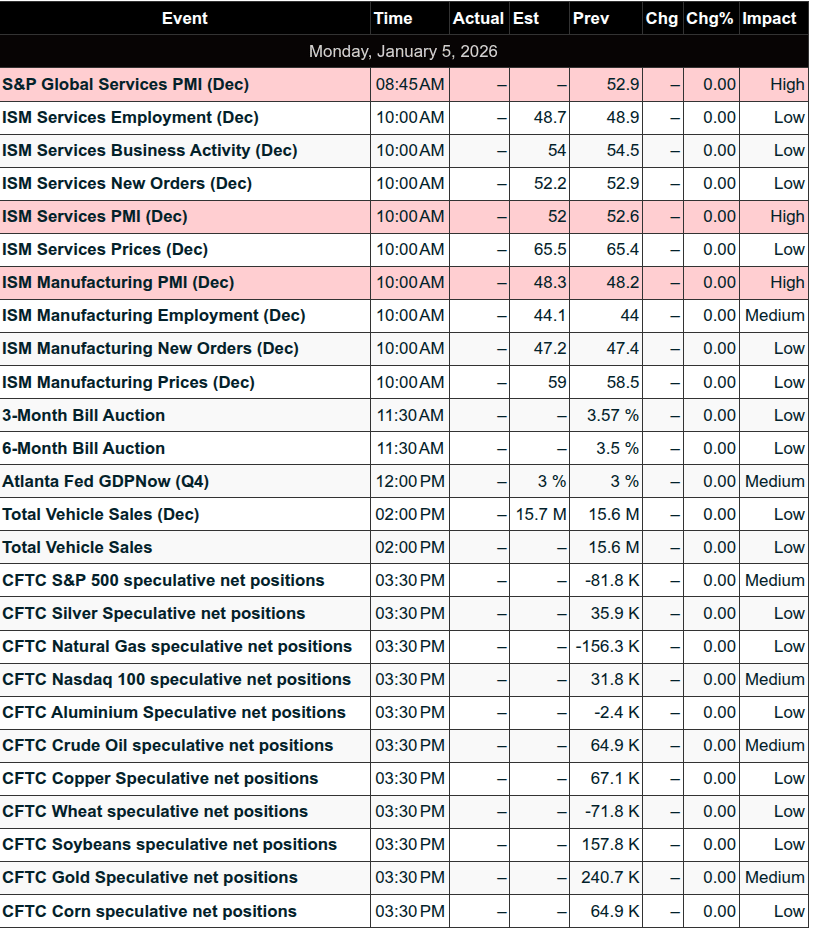The height and width of the screenshot is (941, 826).
Task: Click the Actual column header
Action: pyautogui.click(x=478, y=18)
